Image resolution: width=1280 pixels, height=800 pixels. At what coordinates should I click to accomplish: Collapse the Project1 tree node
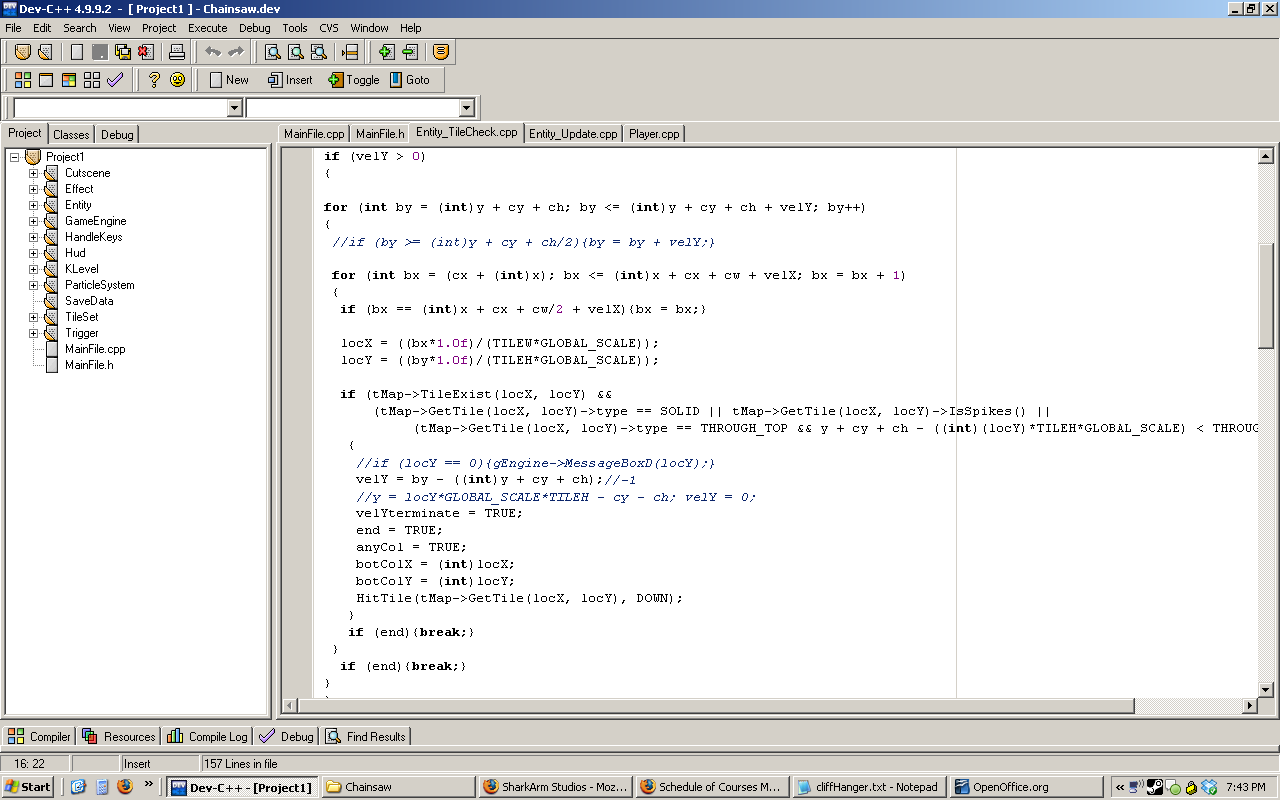pos(15,157)
